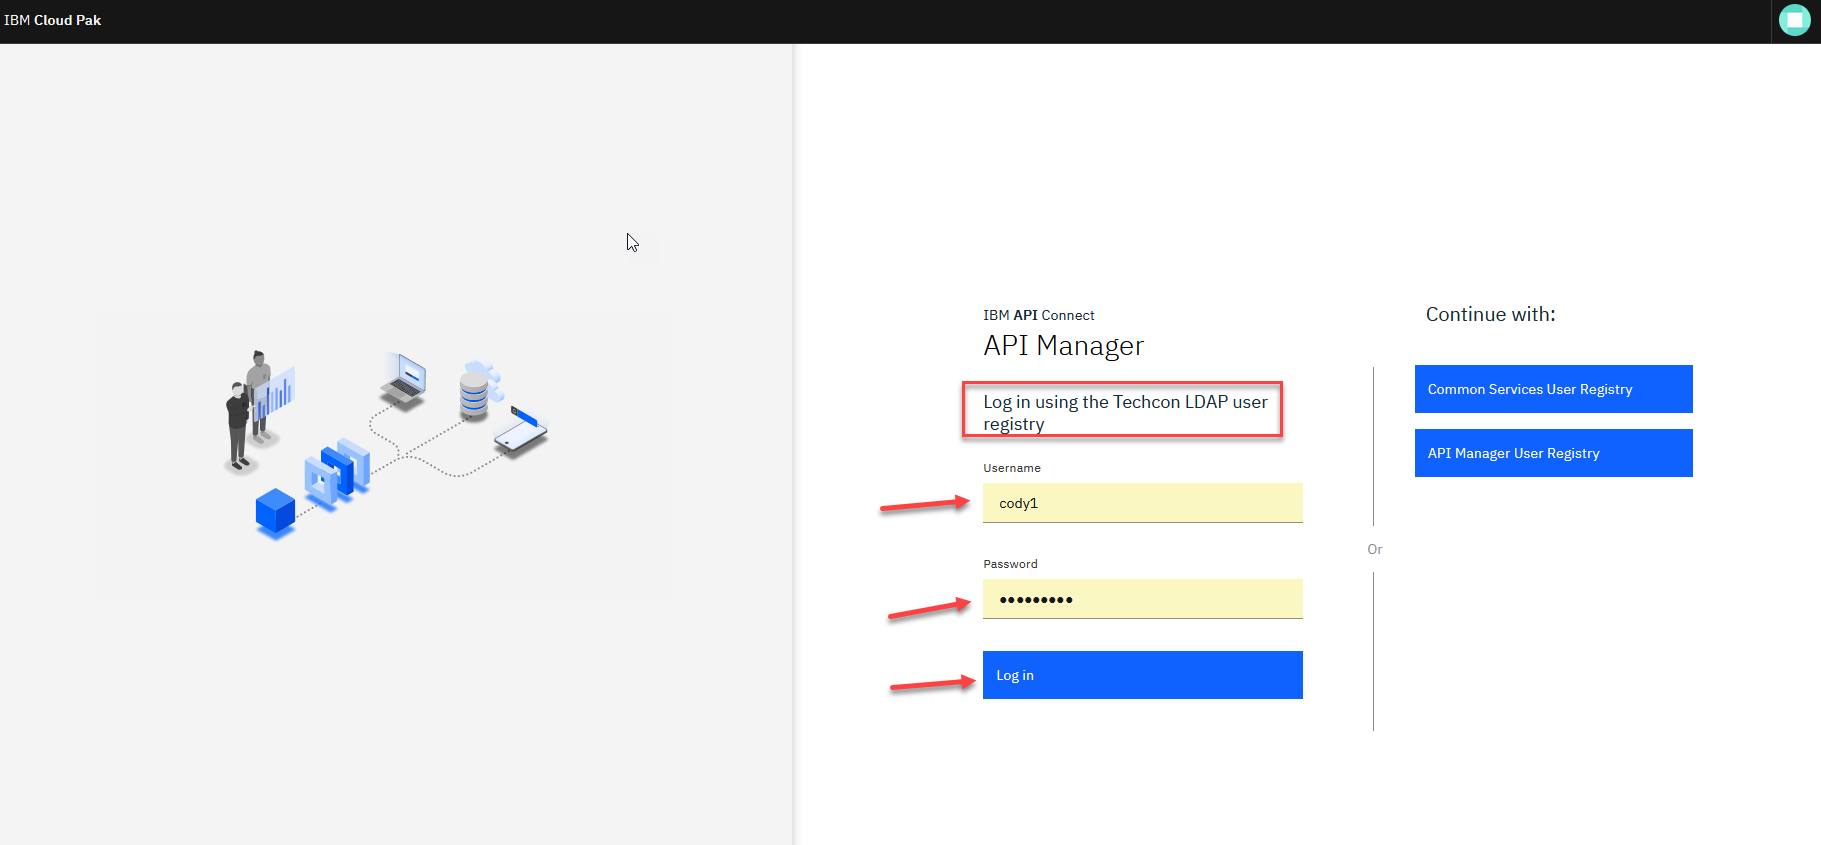The width and height of the screenshot is (1821, 845).
Task: Click the solid blue cube graphic
Action: 275,512
